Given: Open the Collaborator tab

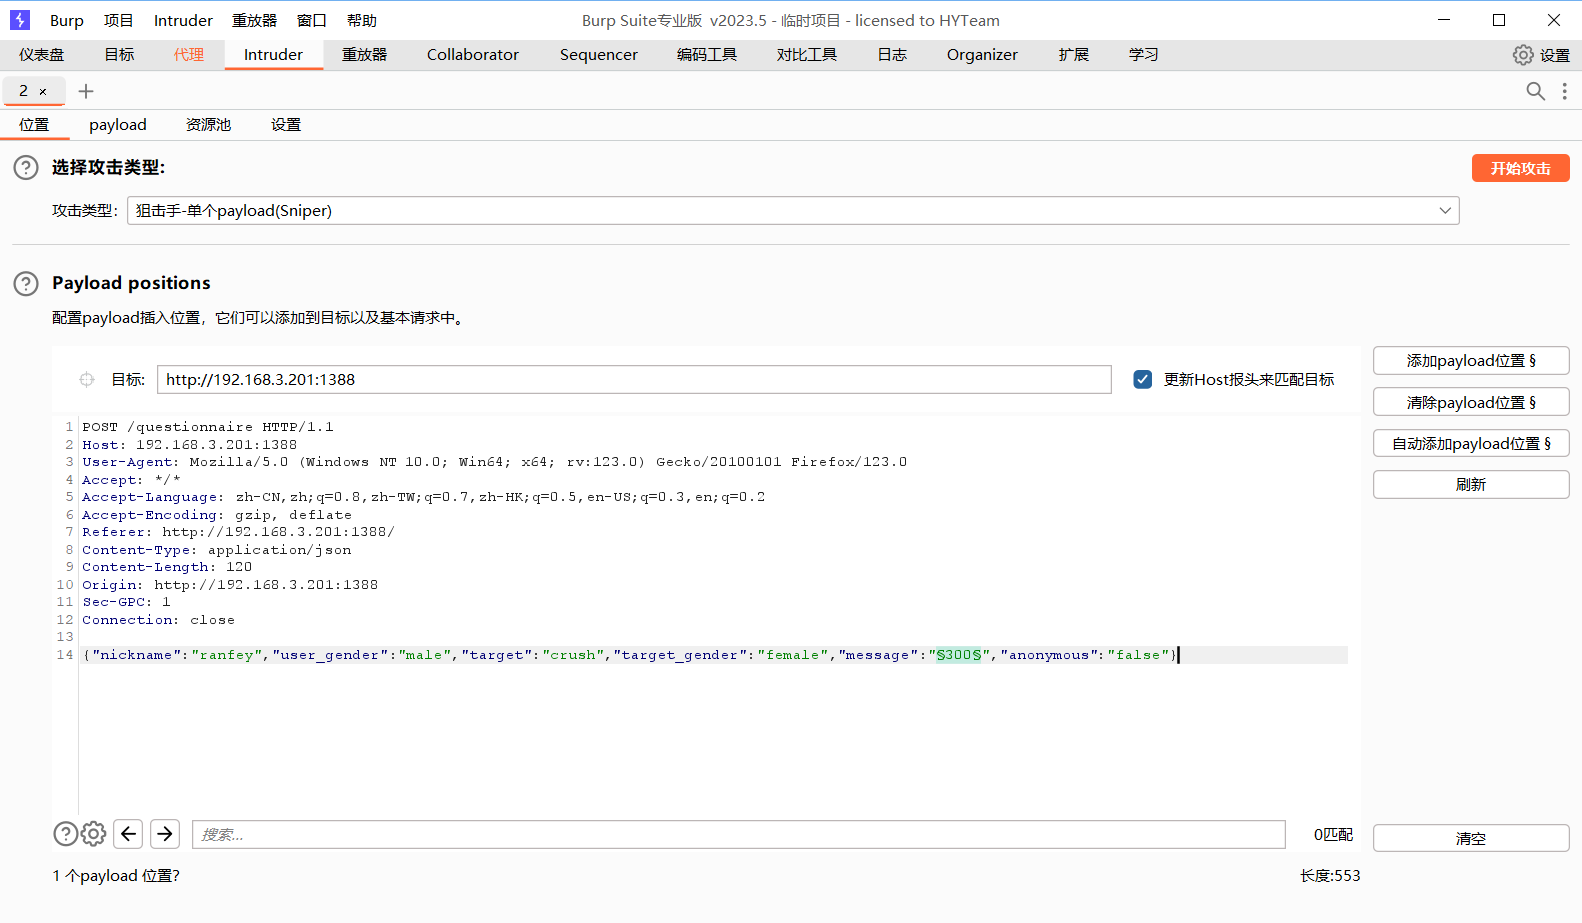Looking at the screenshot, I should [473, 55].
